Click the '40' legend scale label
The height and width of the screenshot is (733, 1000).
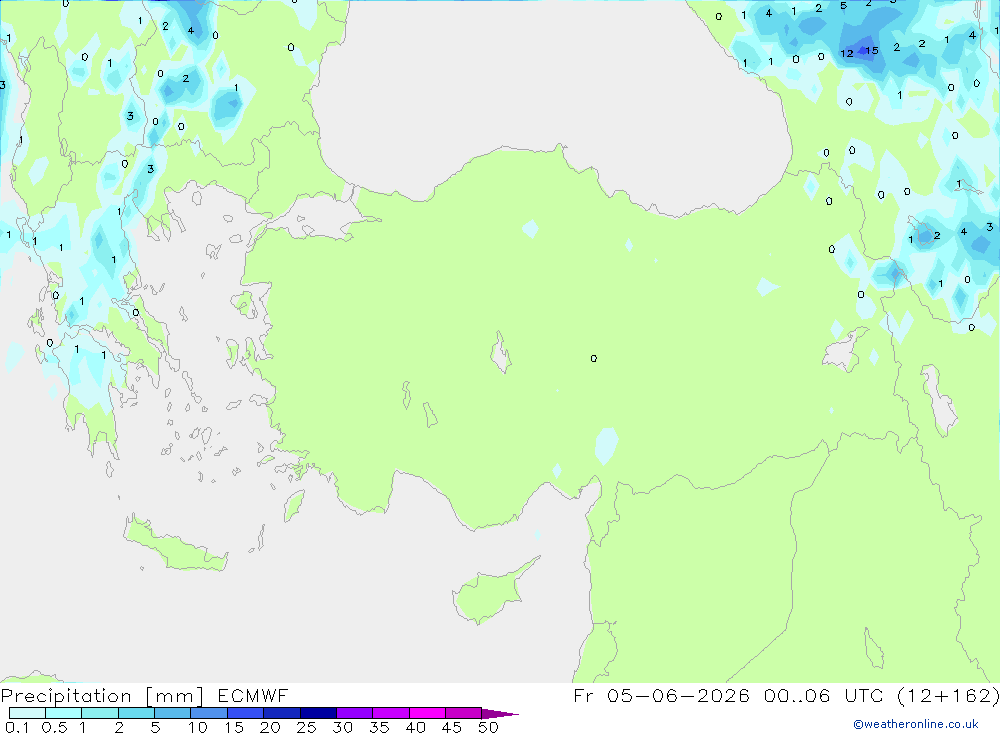tap(415, 727)
